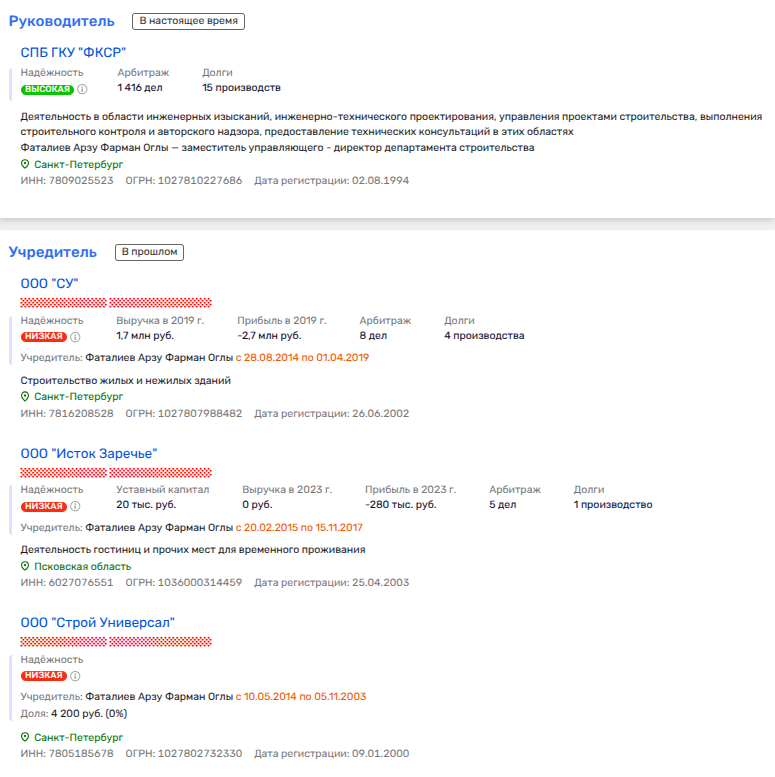Open ООО "Исток Заречье" company profile
The width and height of the screenshot is (775, 777).
click(89, 453)
